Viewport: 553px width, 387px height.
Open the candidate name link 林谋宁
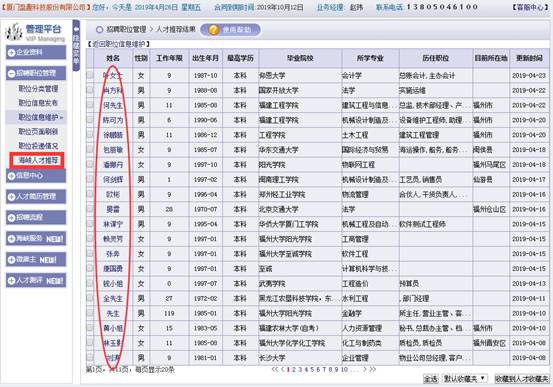pyautogui.click(x=113, y=224)
